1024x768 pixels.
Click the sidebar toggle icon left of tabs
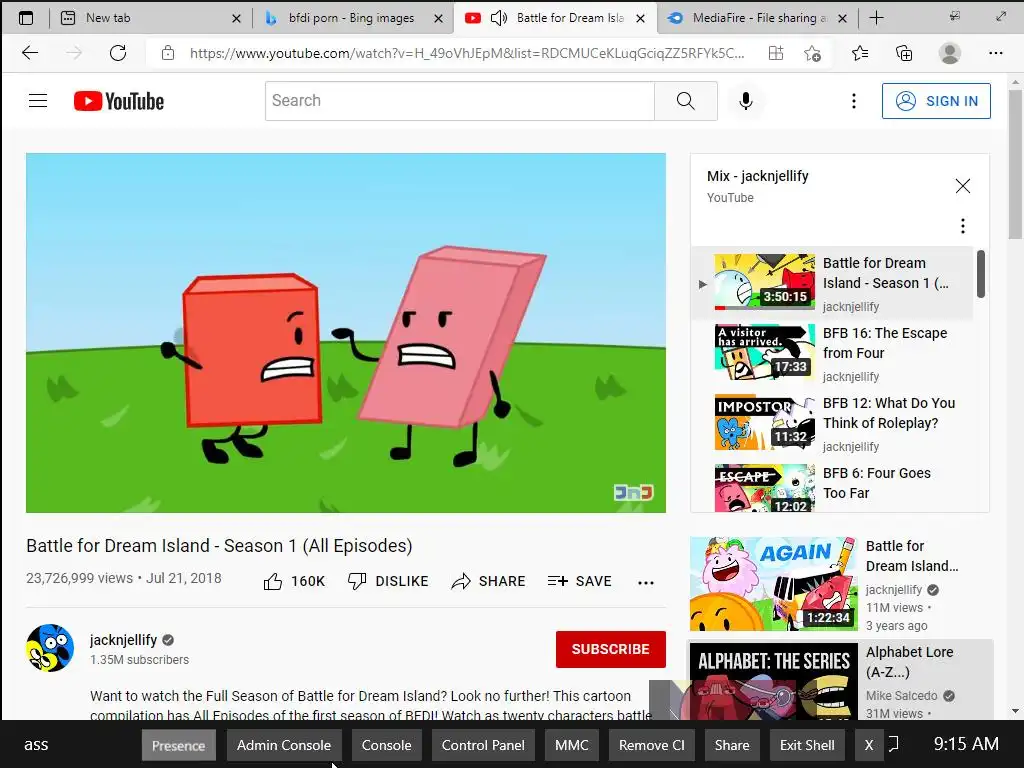coord(26,18)
